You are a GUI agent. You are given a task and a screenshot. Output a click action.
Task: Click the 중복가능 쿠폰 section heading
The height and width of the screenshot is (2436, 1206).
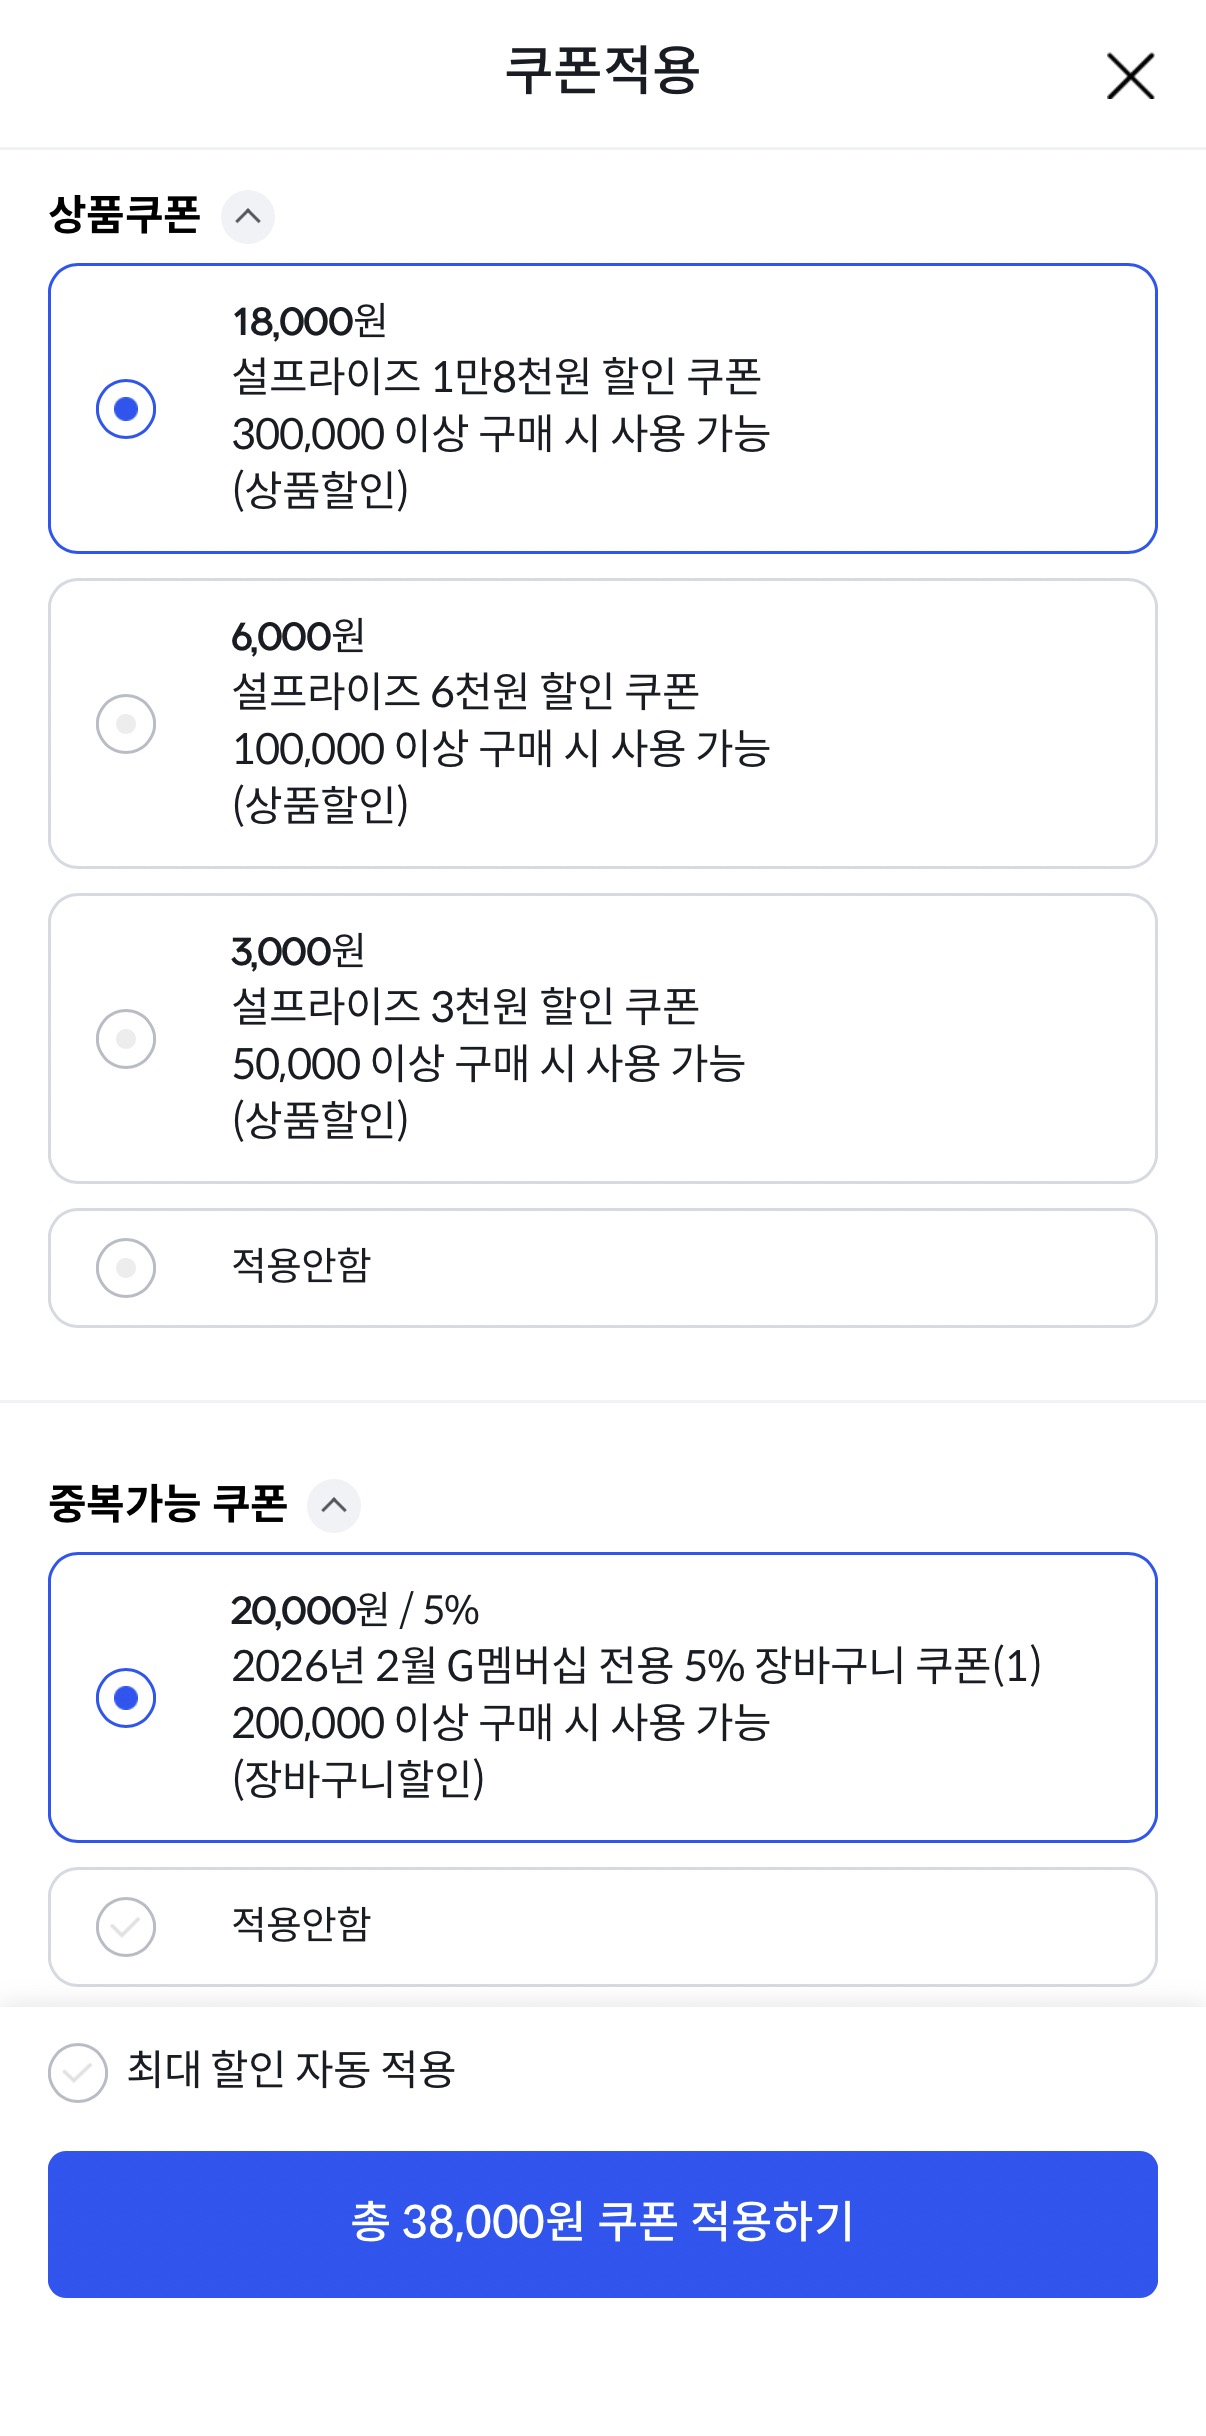(x=168, y=1504)
